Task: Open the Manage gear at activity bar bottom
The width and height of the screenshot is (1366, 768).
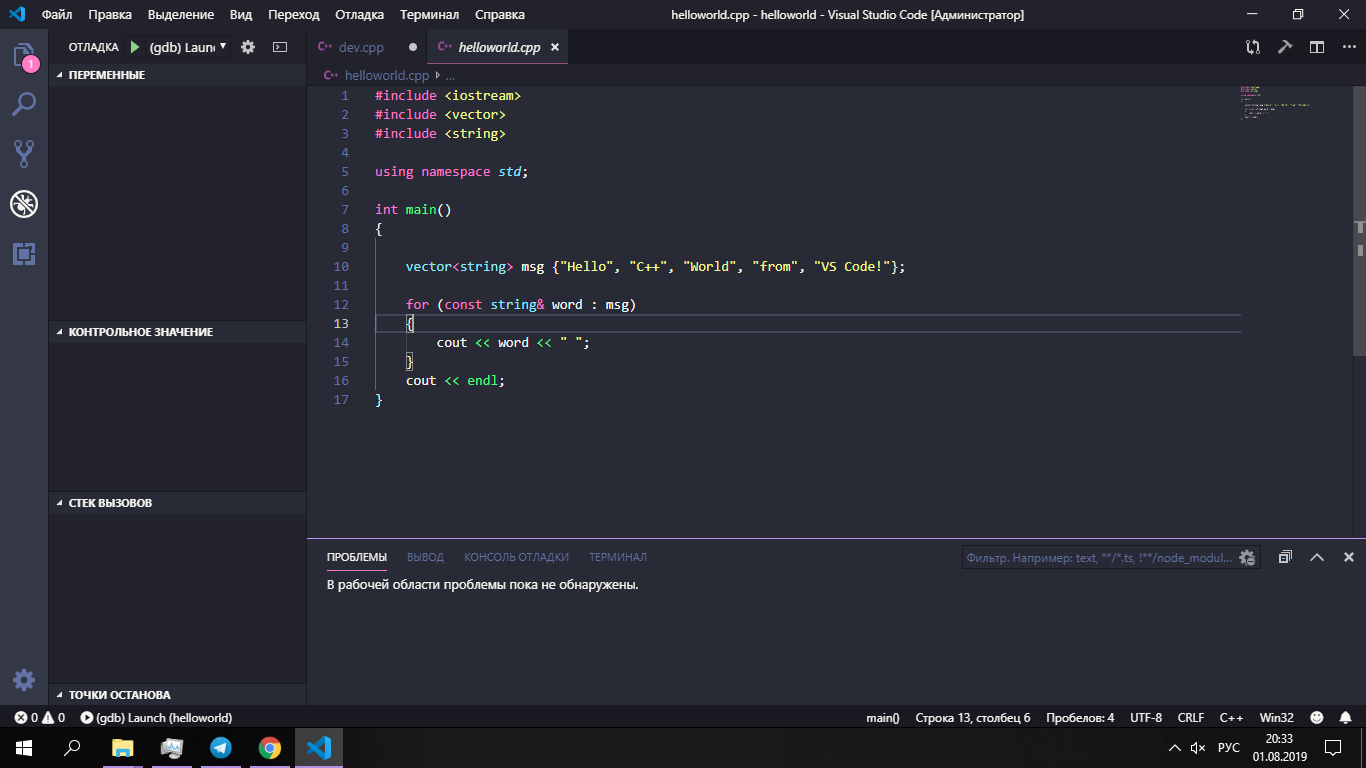Action: tap(24, 680)
